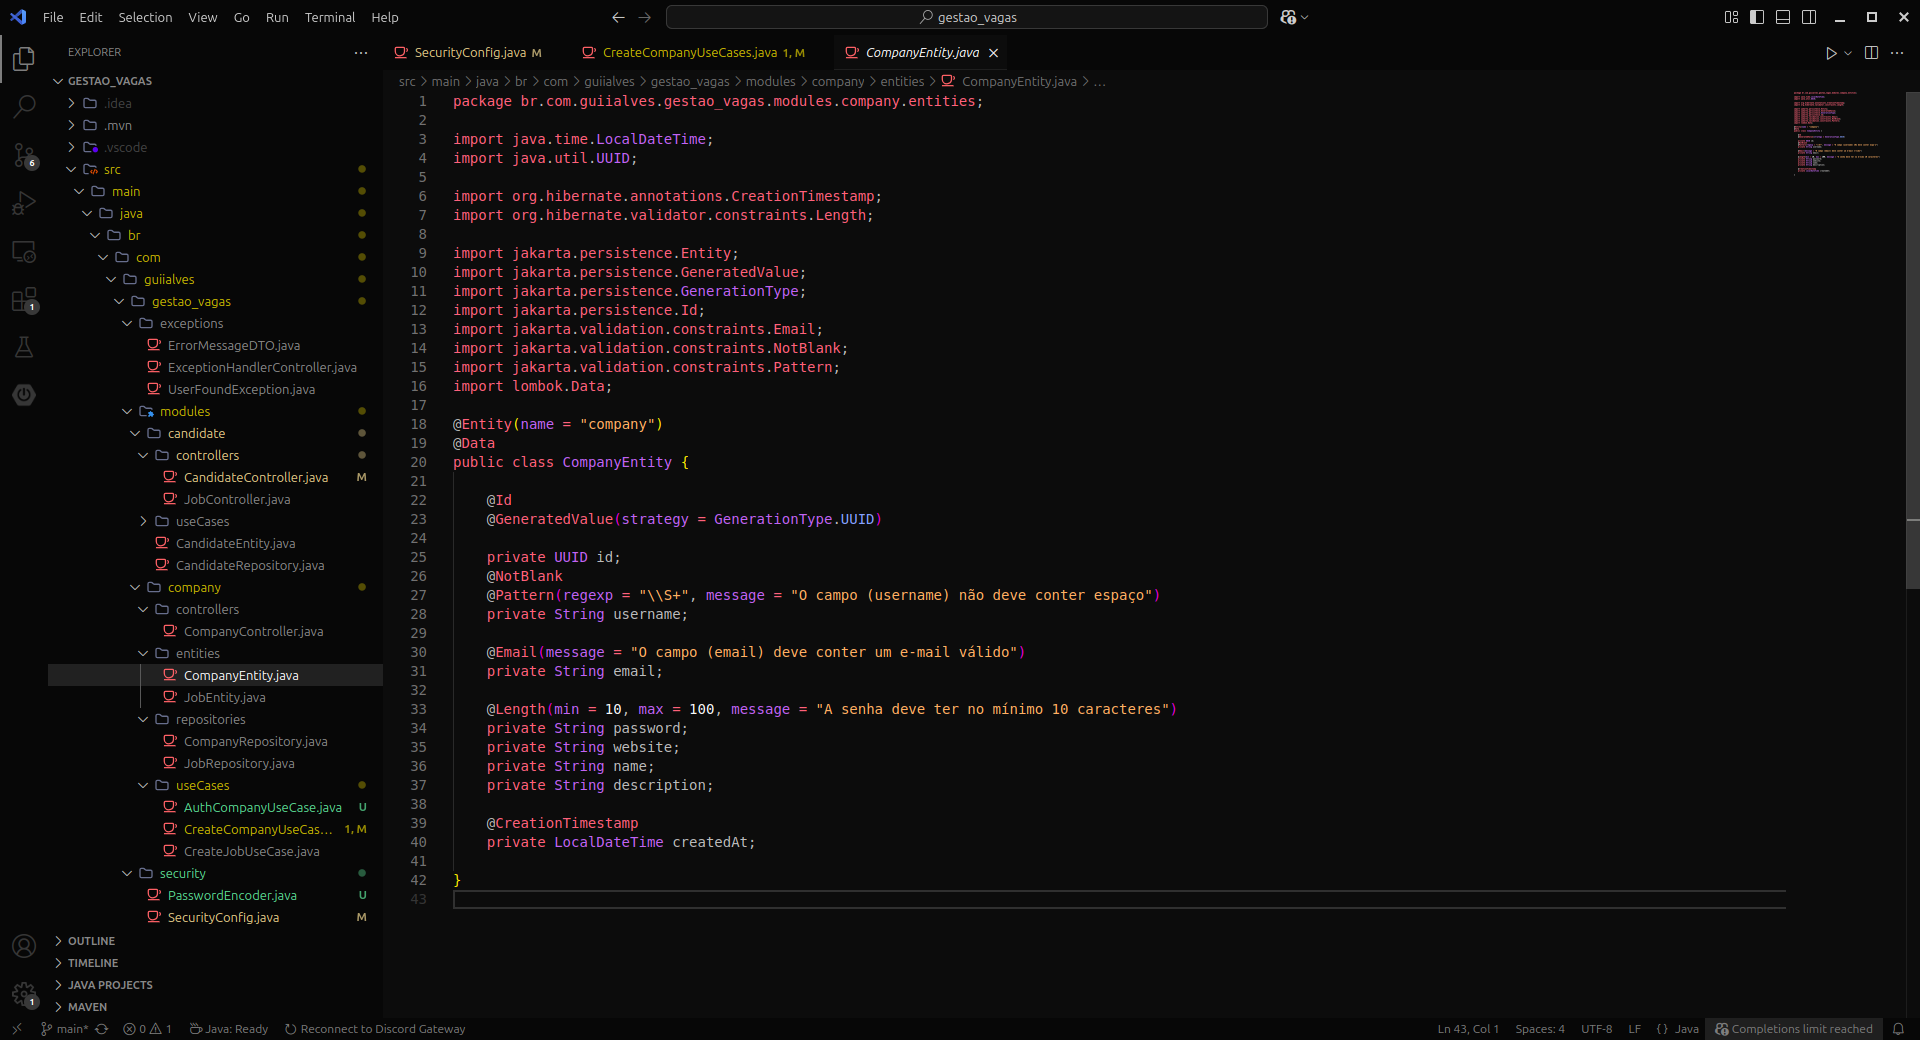
Task: Click the editor minimap code preview
Action: pos(1838,132)
